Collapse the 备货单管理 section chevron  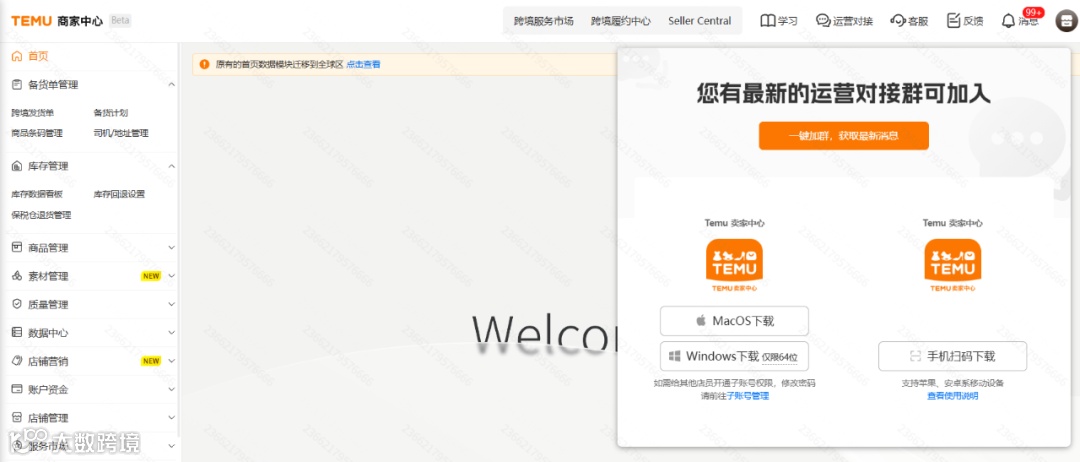click(x=172, y=85)
